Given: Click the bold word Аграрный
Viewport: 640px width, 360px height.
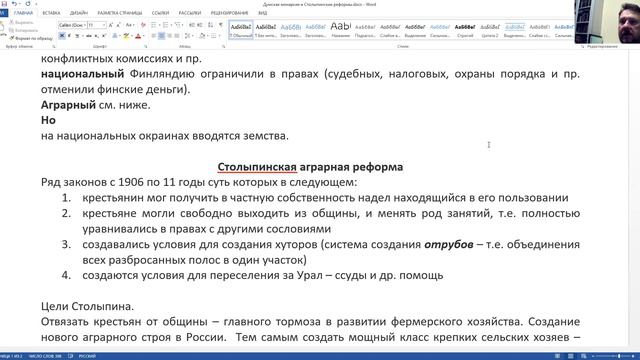Looking at the screenshot, I should pyautogui.click(x=68, y=105).
